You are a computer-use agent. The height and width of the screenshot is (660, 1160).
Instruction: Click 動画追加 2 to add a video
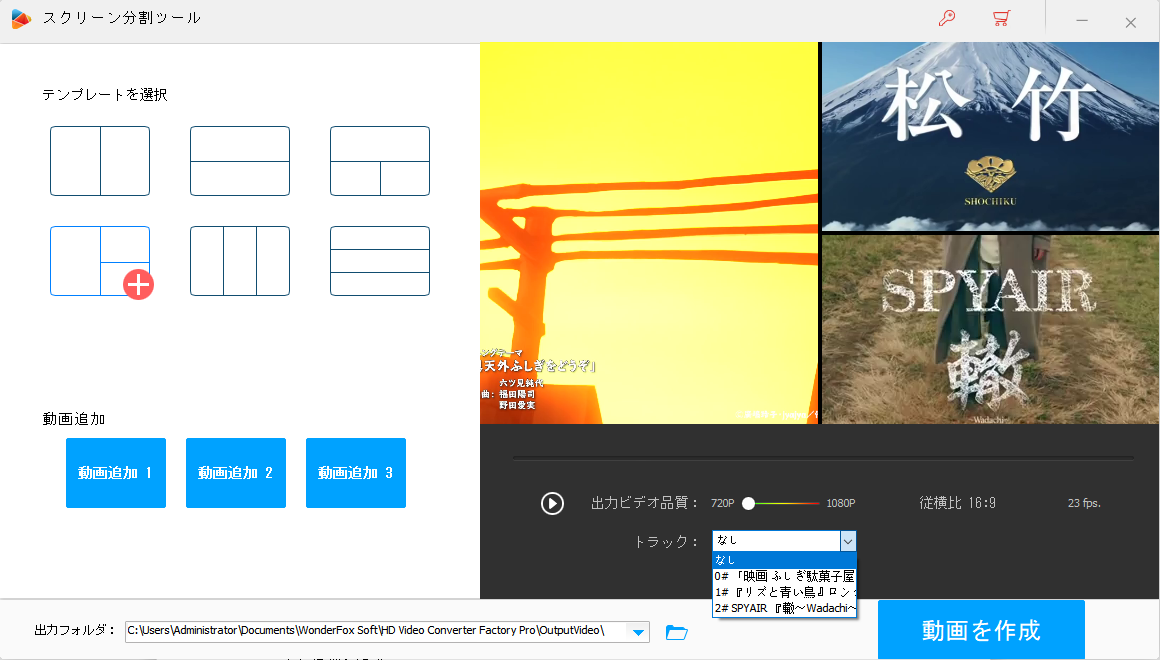coord(236,472)
